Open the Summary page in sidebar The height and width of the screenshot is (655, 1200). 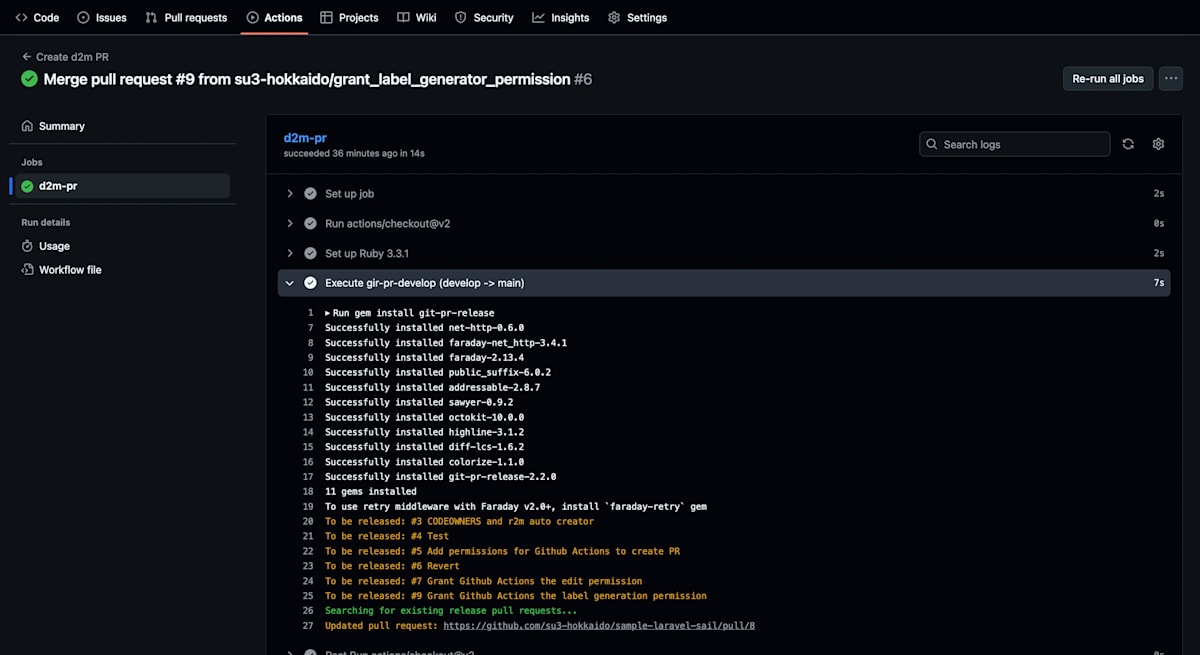tap(120, 126)
